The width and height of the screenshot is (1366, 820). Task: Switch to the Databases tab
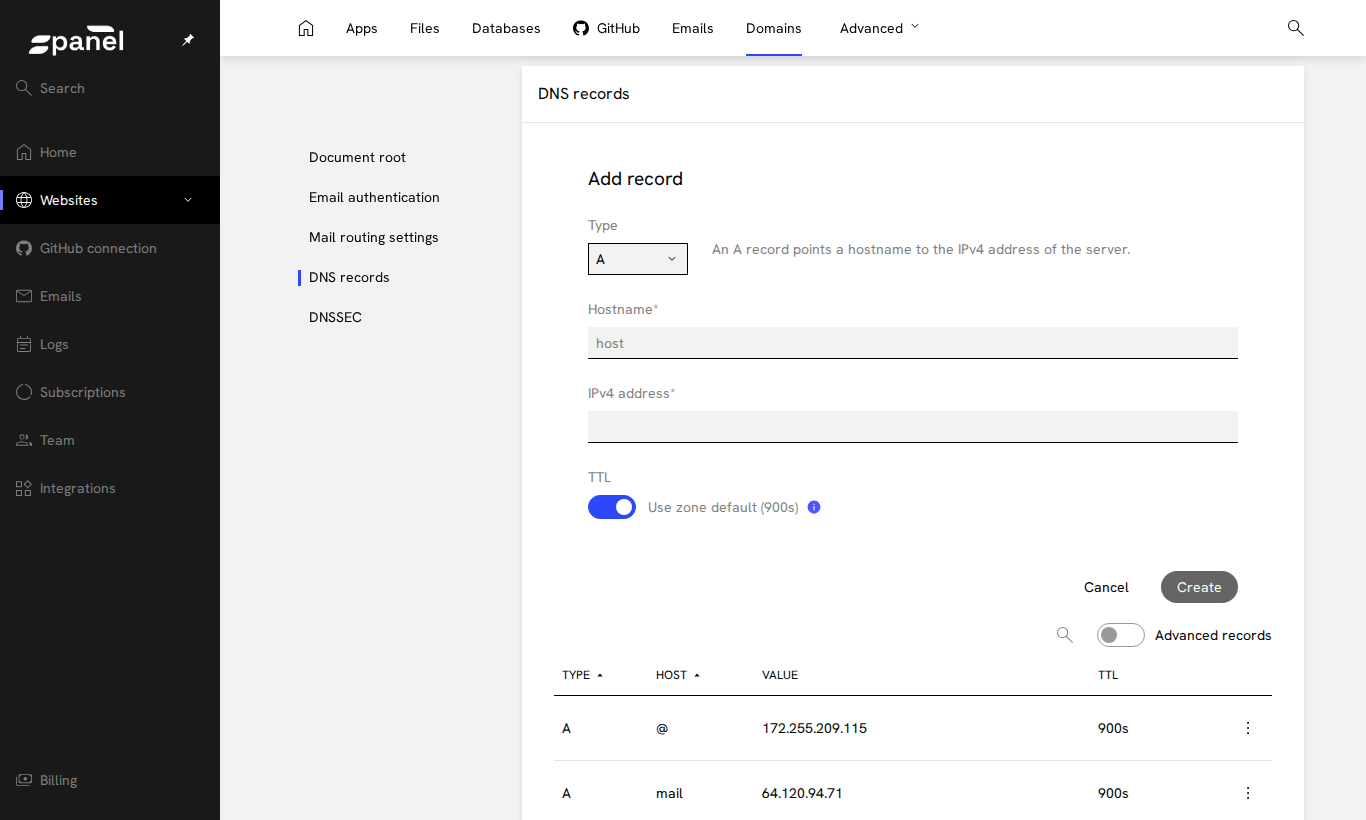(x=506, y=28)
